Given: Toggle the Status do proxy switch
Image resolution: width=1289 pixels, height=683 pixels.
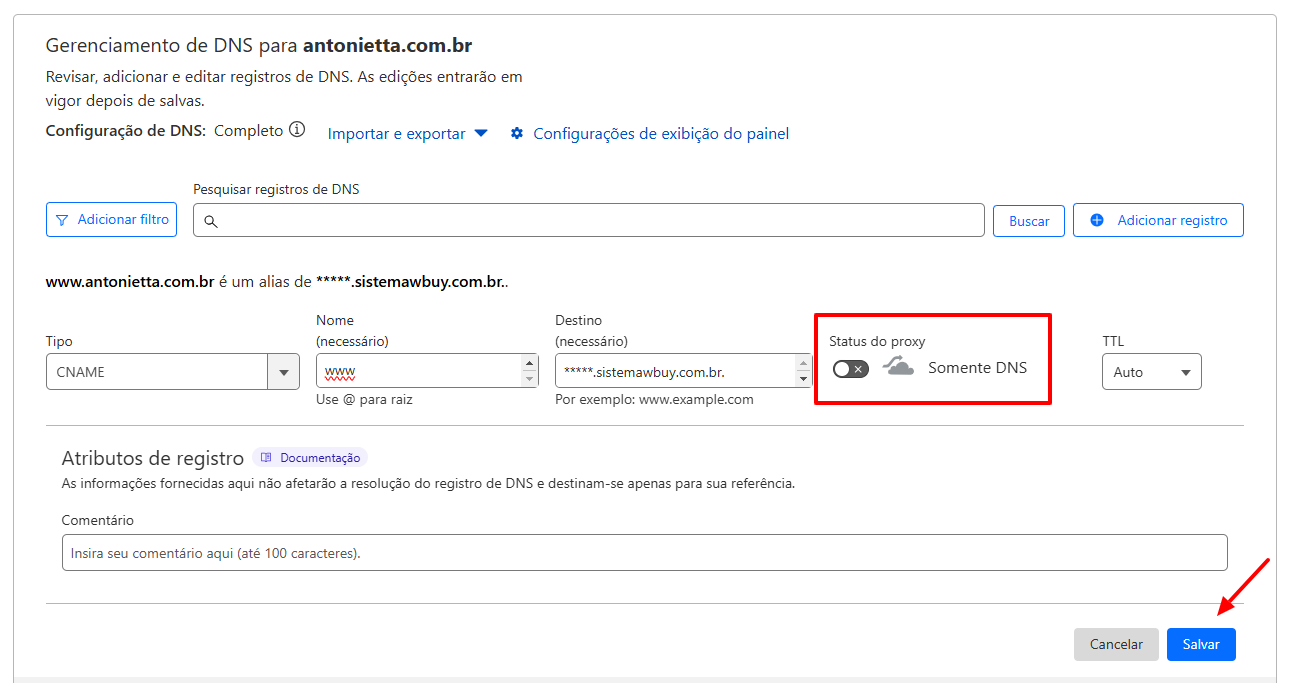Looking at the screenshot, I should (850, 369).
